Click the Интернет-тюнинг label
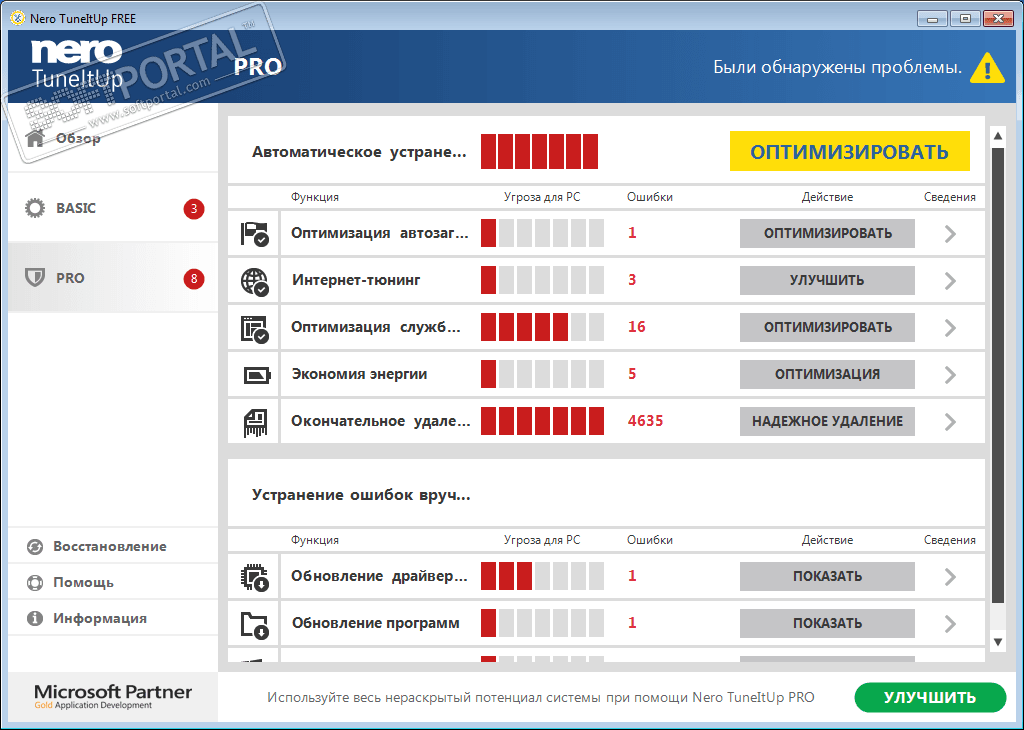The image size is (1024, 730). 356,280
